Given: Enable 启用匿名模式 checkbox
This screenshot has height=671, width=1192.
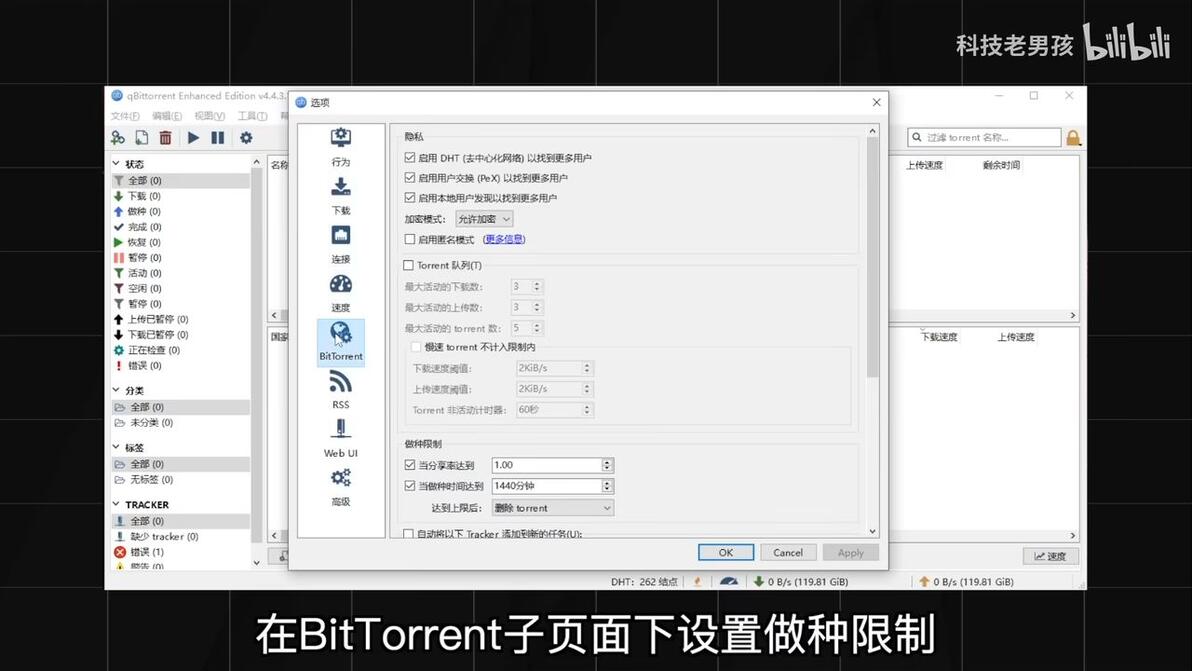Looking at the screenshot, I should (x=410, y=239).
